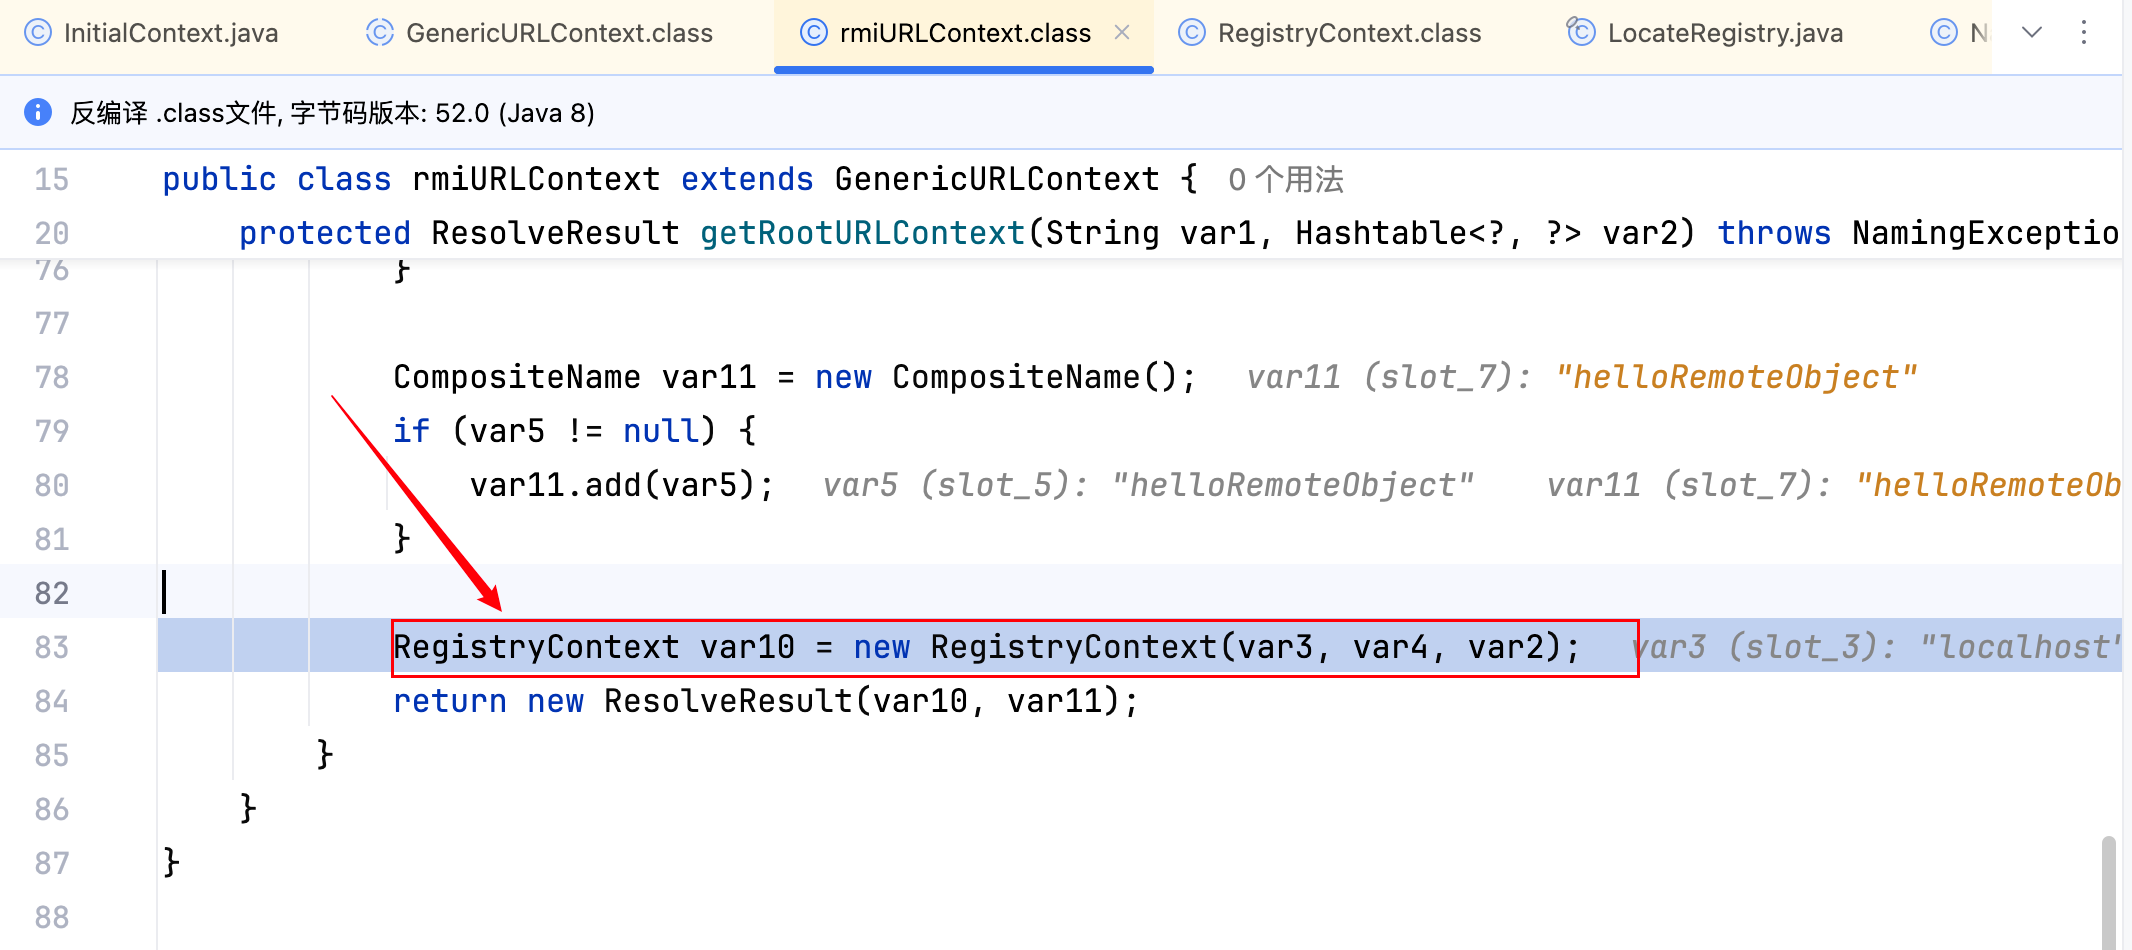Open the LocateRegistry.java tab
This screenshot has width=2132, height=950.
[1724, 33]
